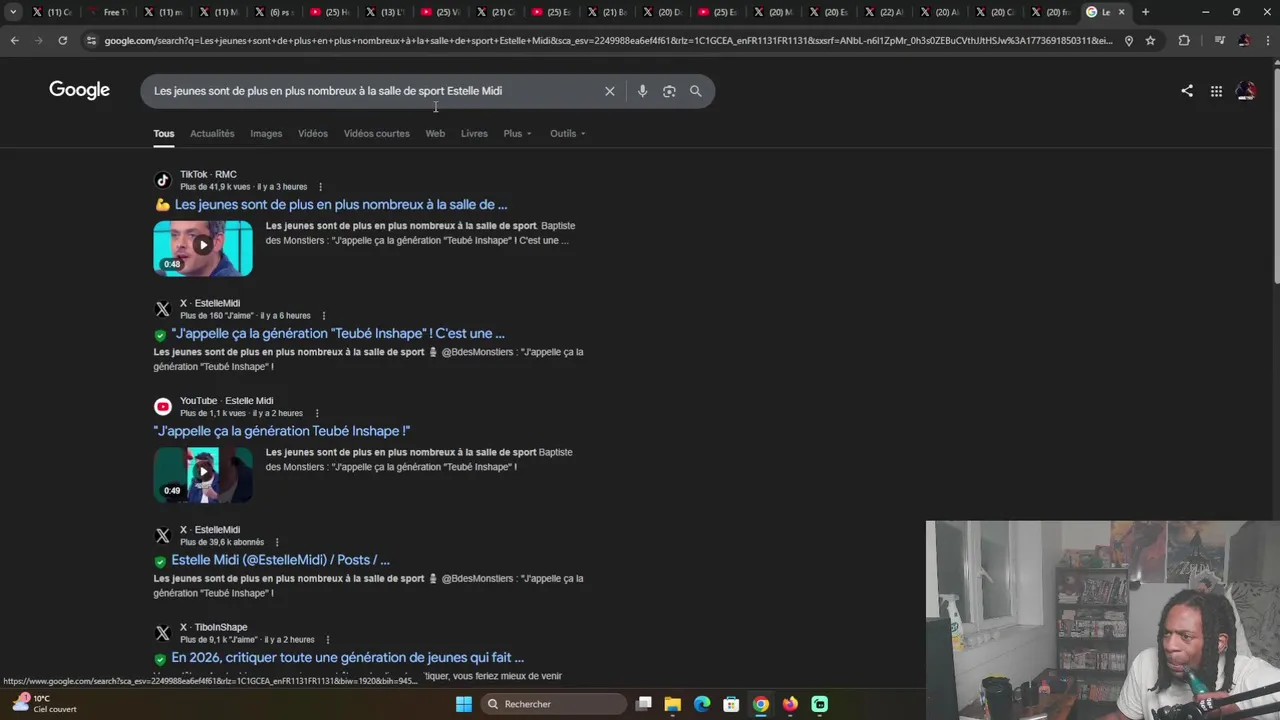Switch to Images tab

(x=266, y=134)
